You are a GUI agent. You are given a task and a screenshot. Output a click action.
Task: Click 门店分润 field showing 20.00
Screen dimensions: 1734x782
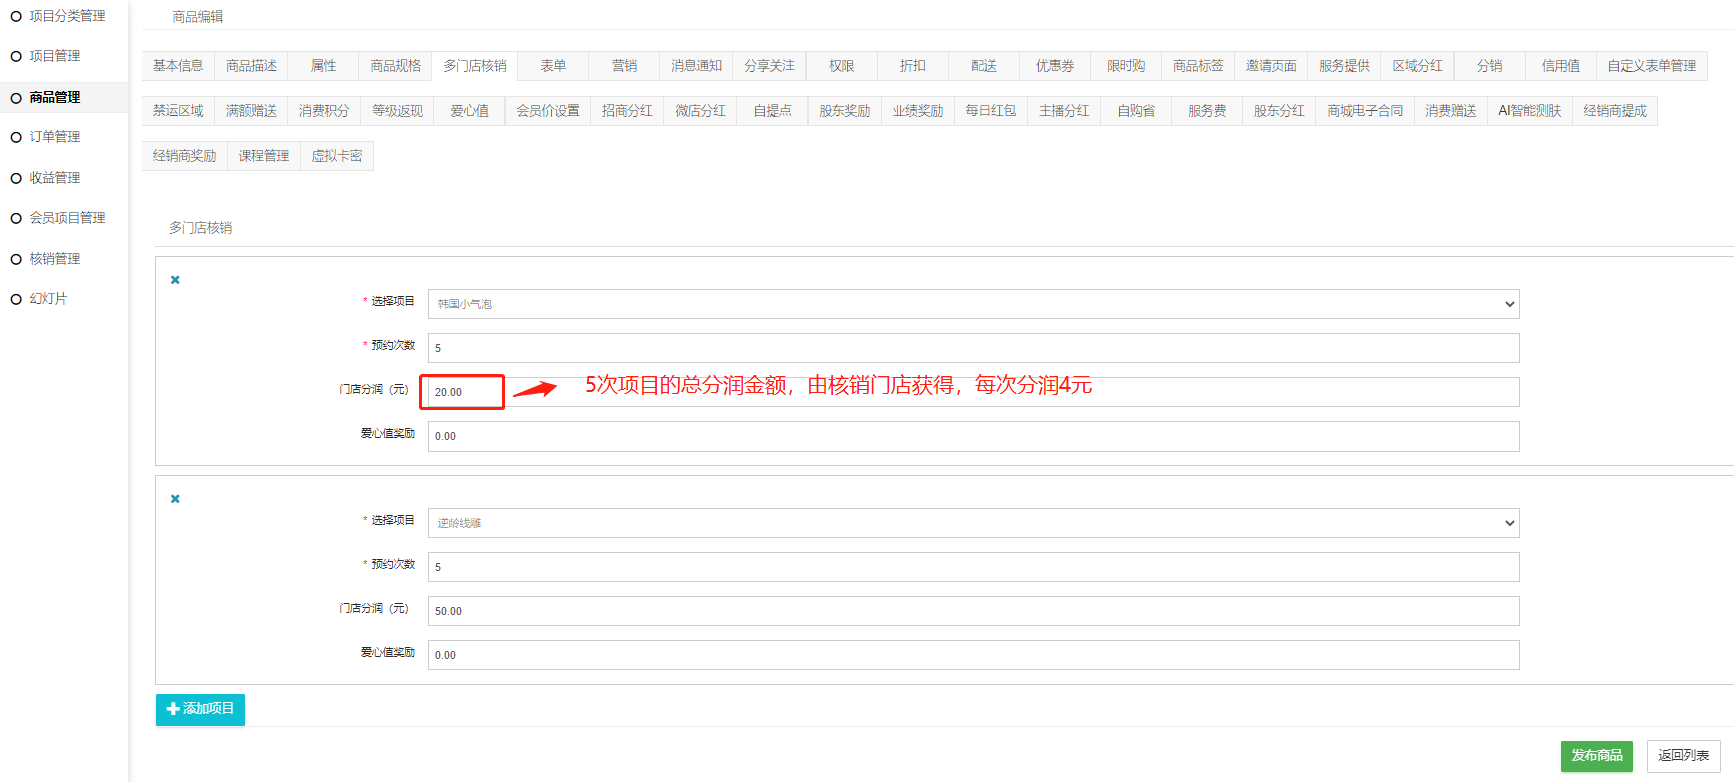[x=973, y=392]
